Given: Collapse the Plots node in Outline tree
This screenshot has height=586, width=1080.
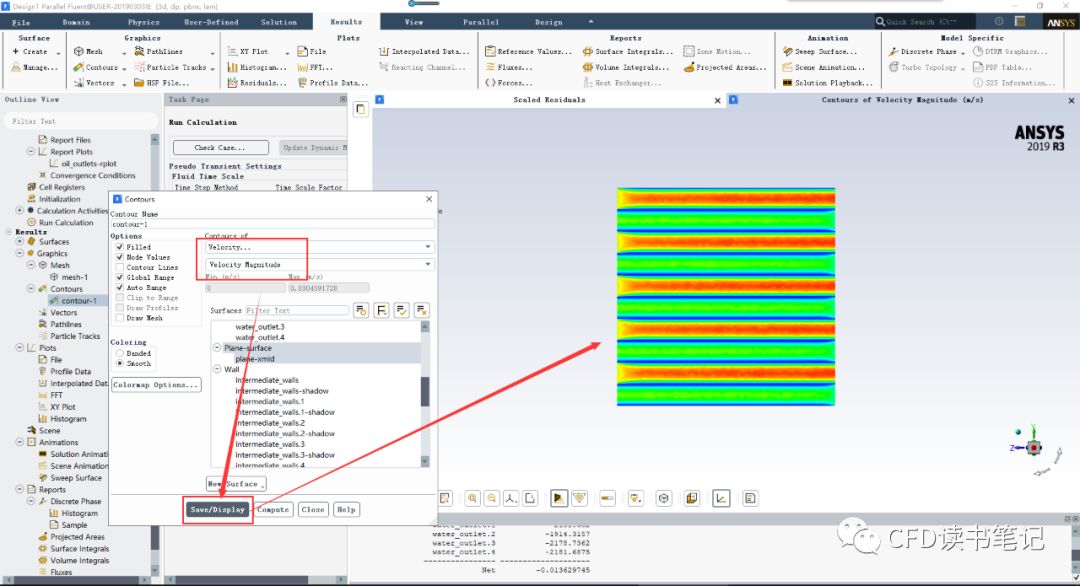Looking at the screenshot, I should (20, 348).
